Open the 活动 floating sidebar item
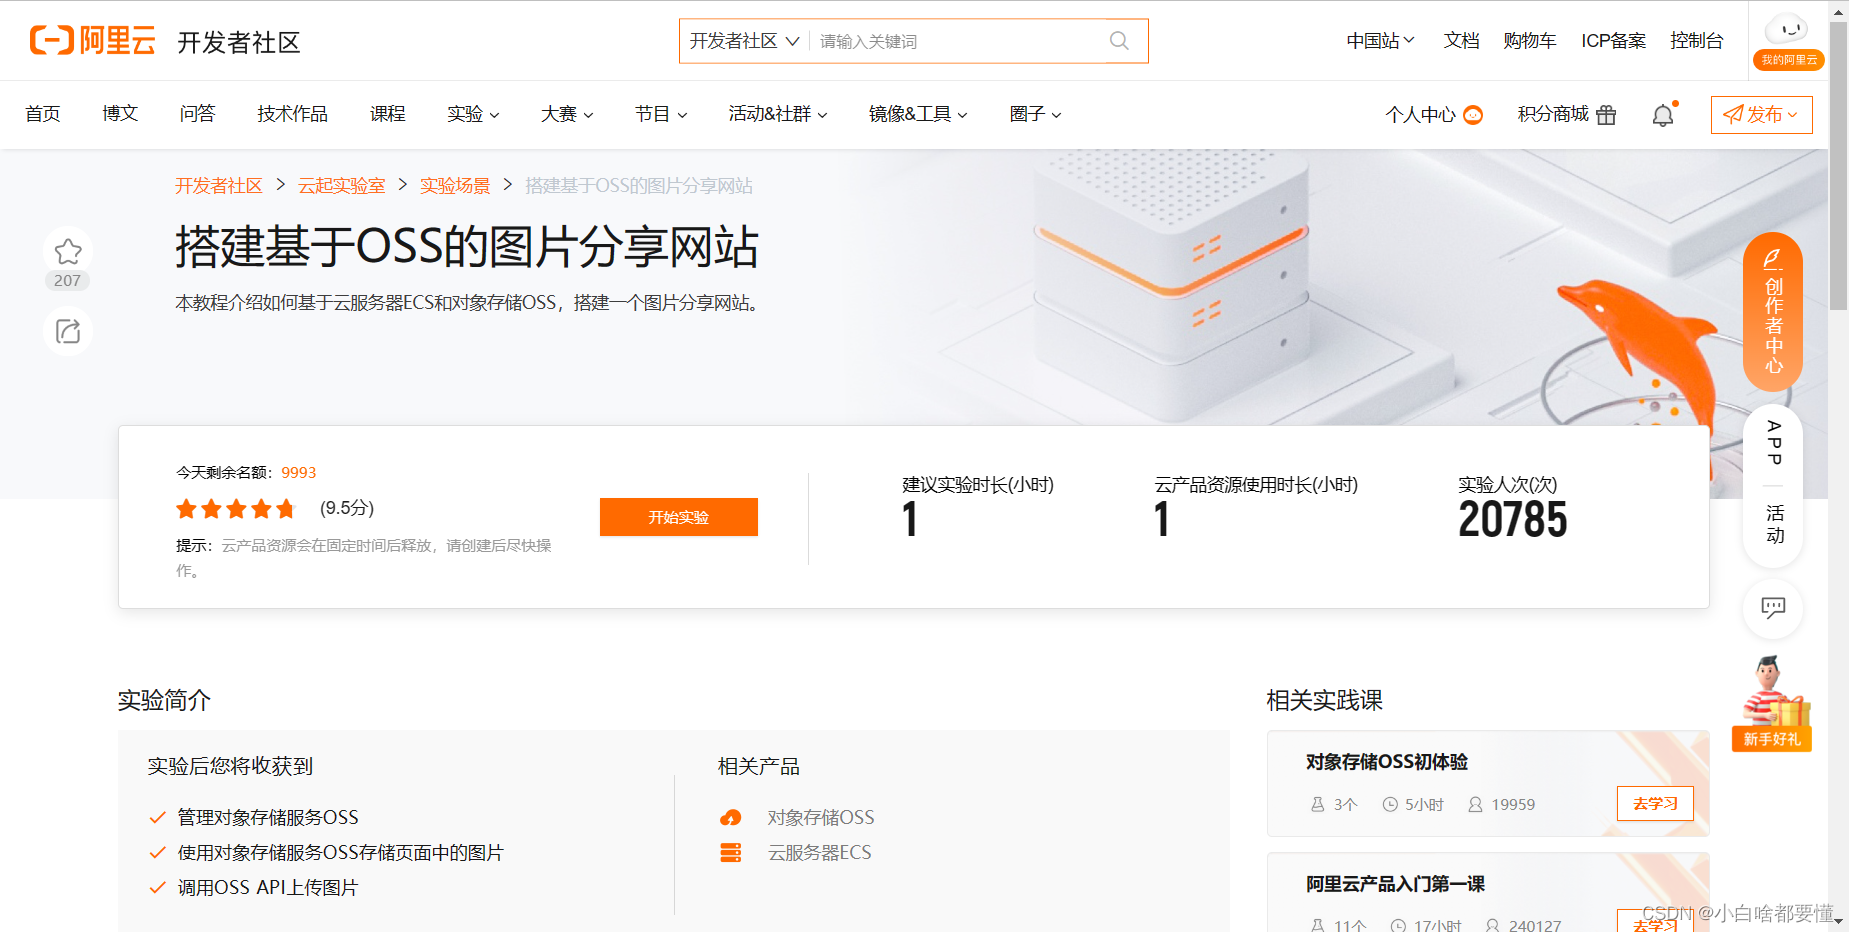Image resolution: width=1849 pixels, height=932 pixels. pos(1774,524)
